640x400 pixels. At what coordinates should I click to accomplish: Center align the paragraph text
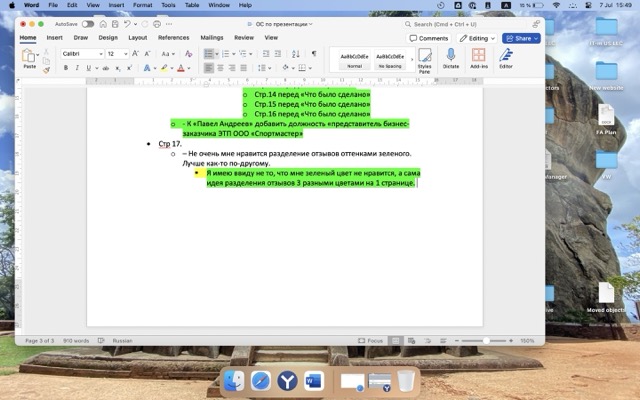coord(221,68)
